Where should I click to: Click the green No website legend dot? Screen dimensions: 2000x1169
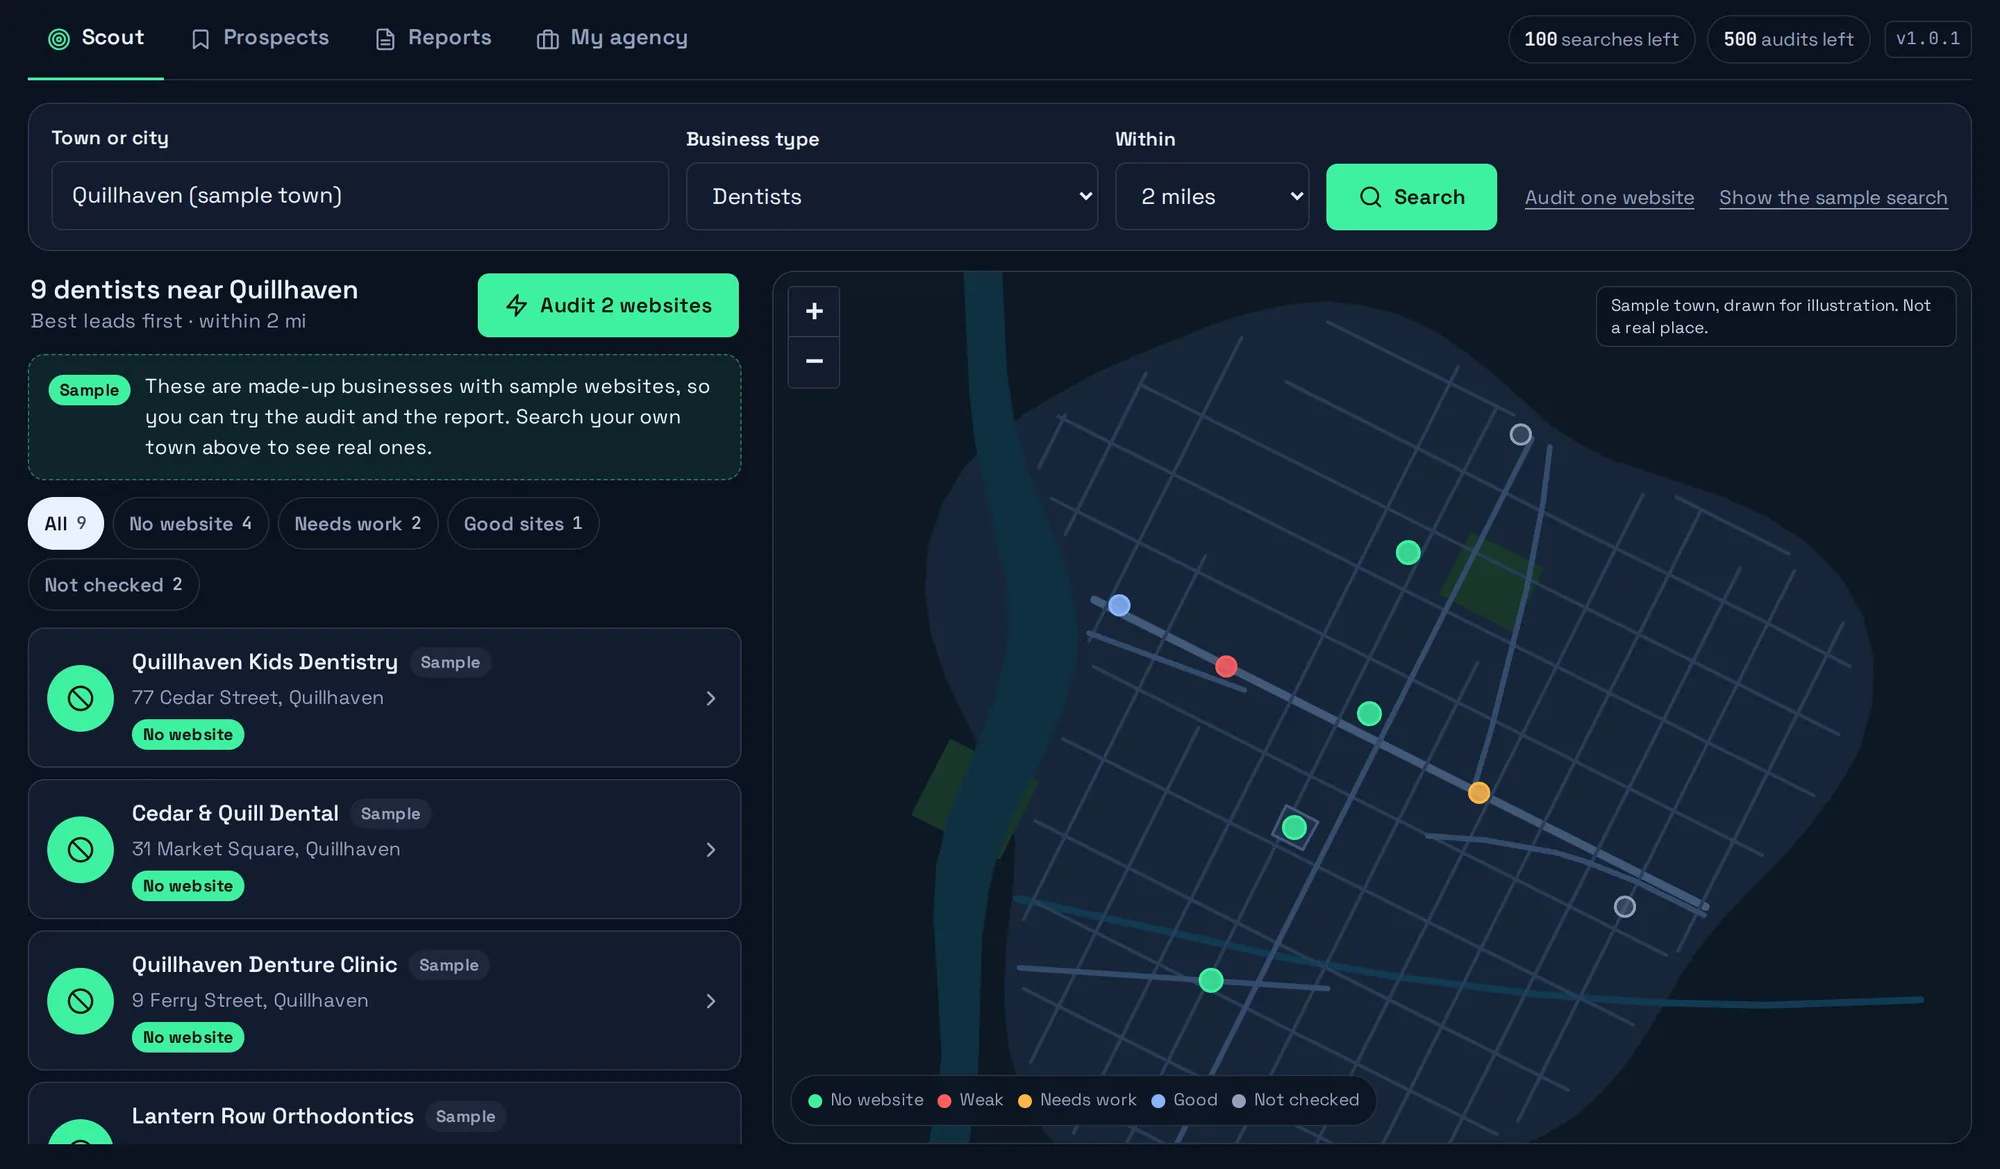(x=815, y=1101)
